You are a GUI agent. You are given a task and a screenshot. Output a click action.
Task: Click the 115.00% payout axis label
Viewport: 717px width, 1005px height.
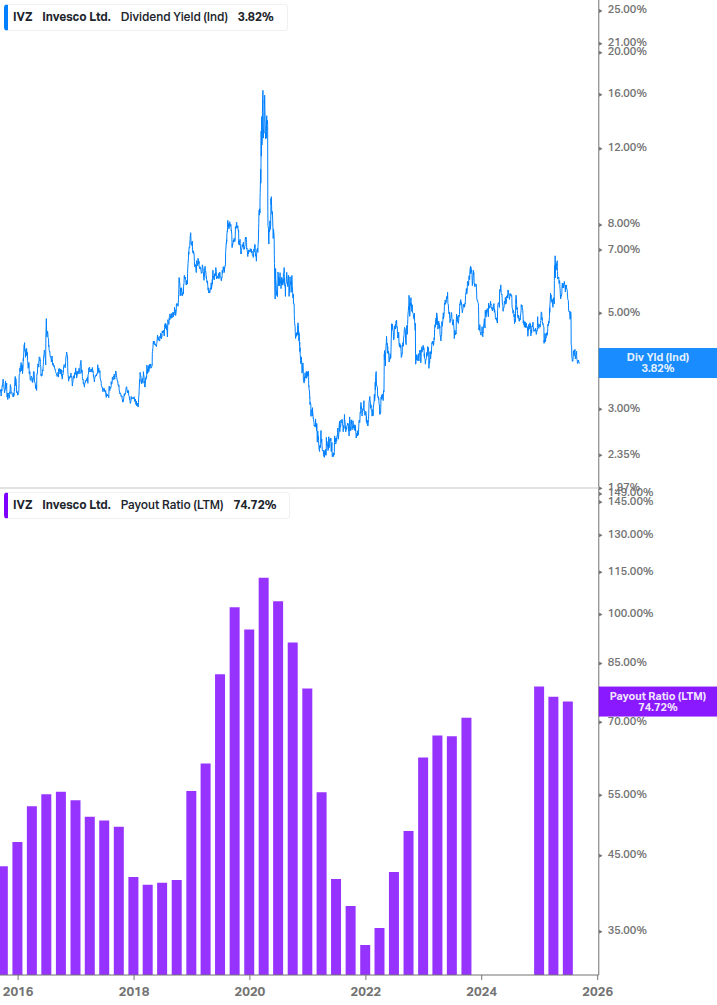pos(630,572)
